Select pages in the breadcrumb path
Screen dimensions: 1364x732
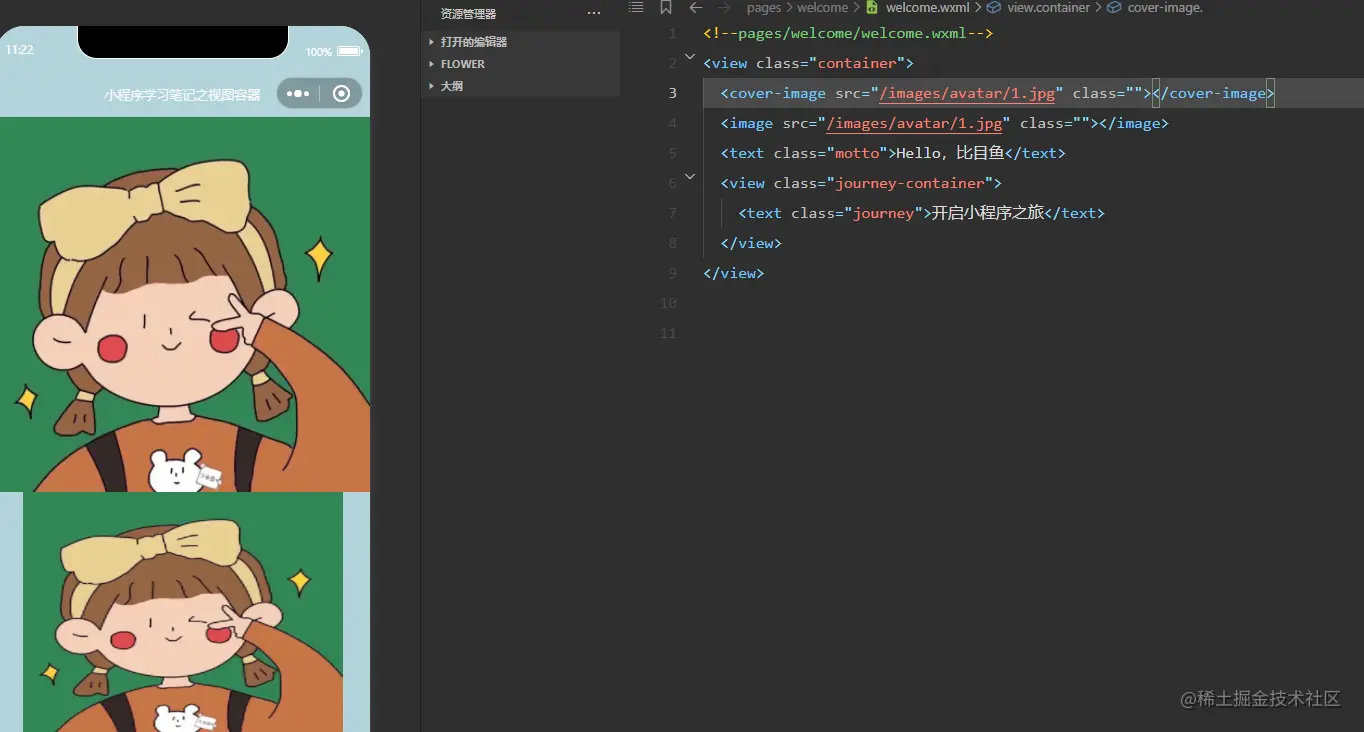(764, 7)
